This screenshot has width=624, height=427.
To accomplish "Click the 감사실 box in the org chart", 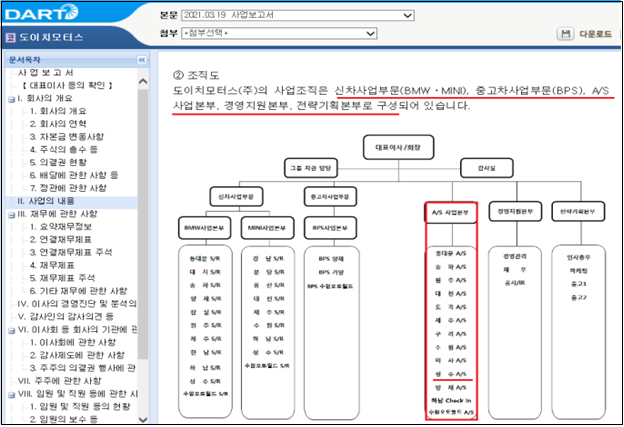I will point(486,168).
